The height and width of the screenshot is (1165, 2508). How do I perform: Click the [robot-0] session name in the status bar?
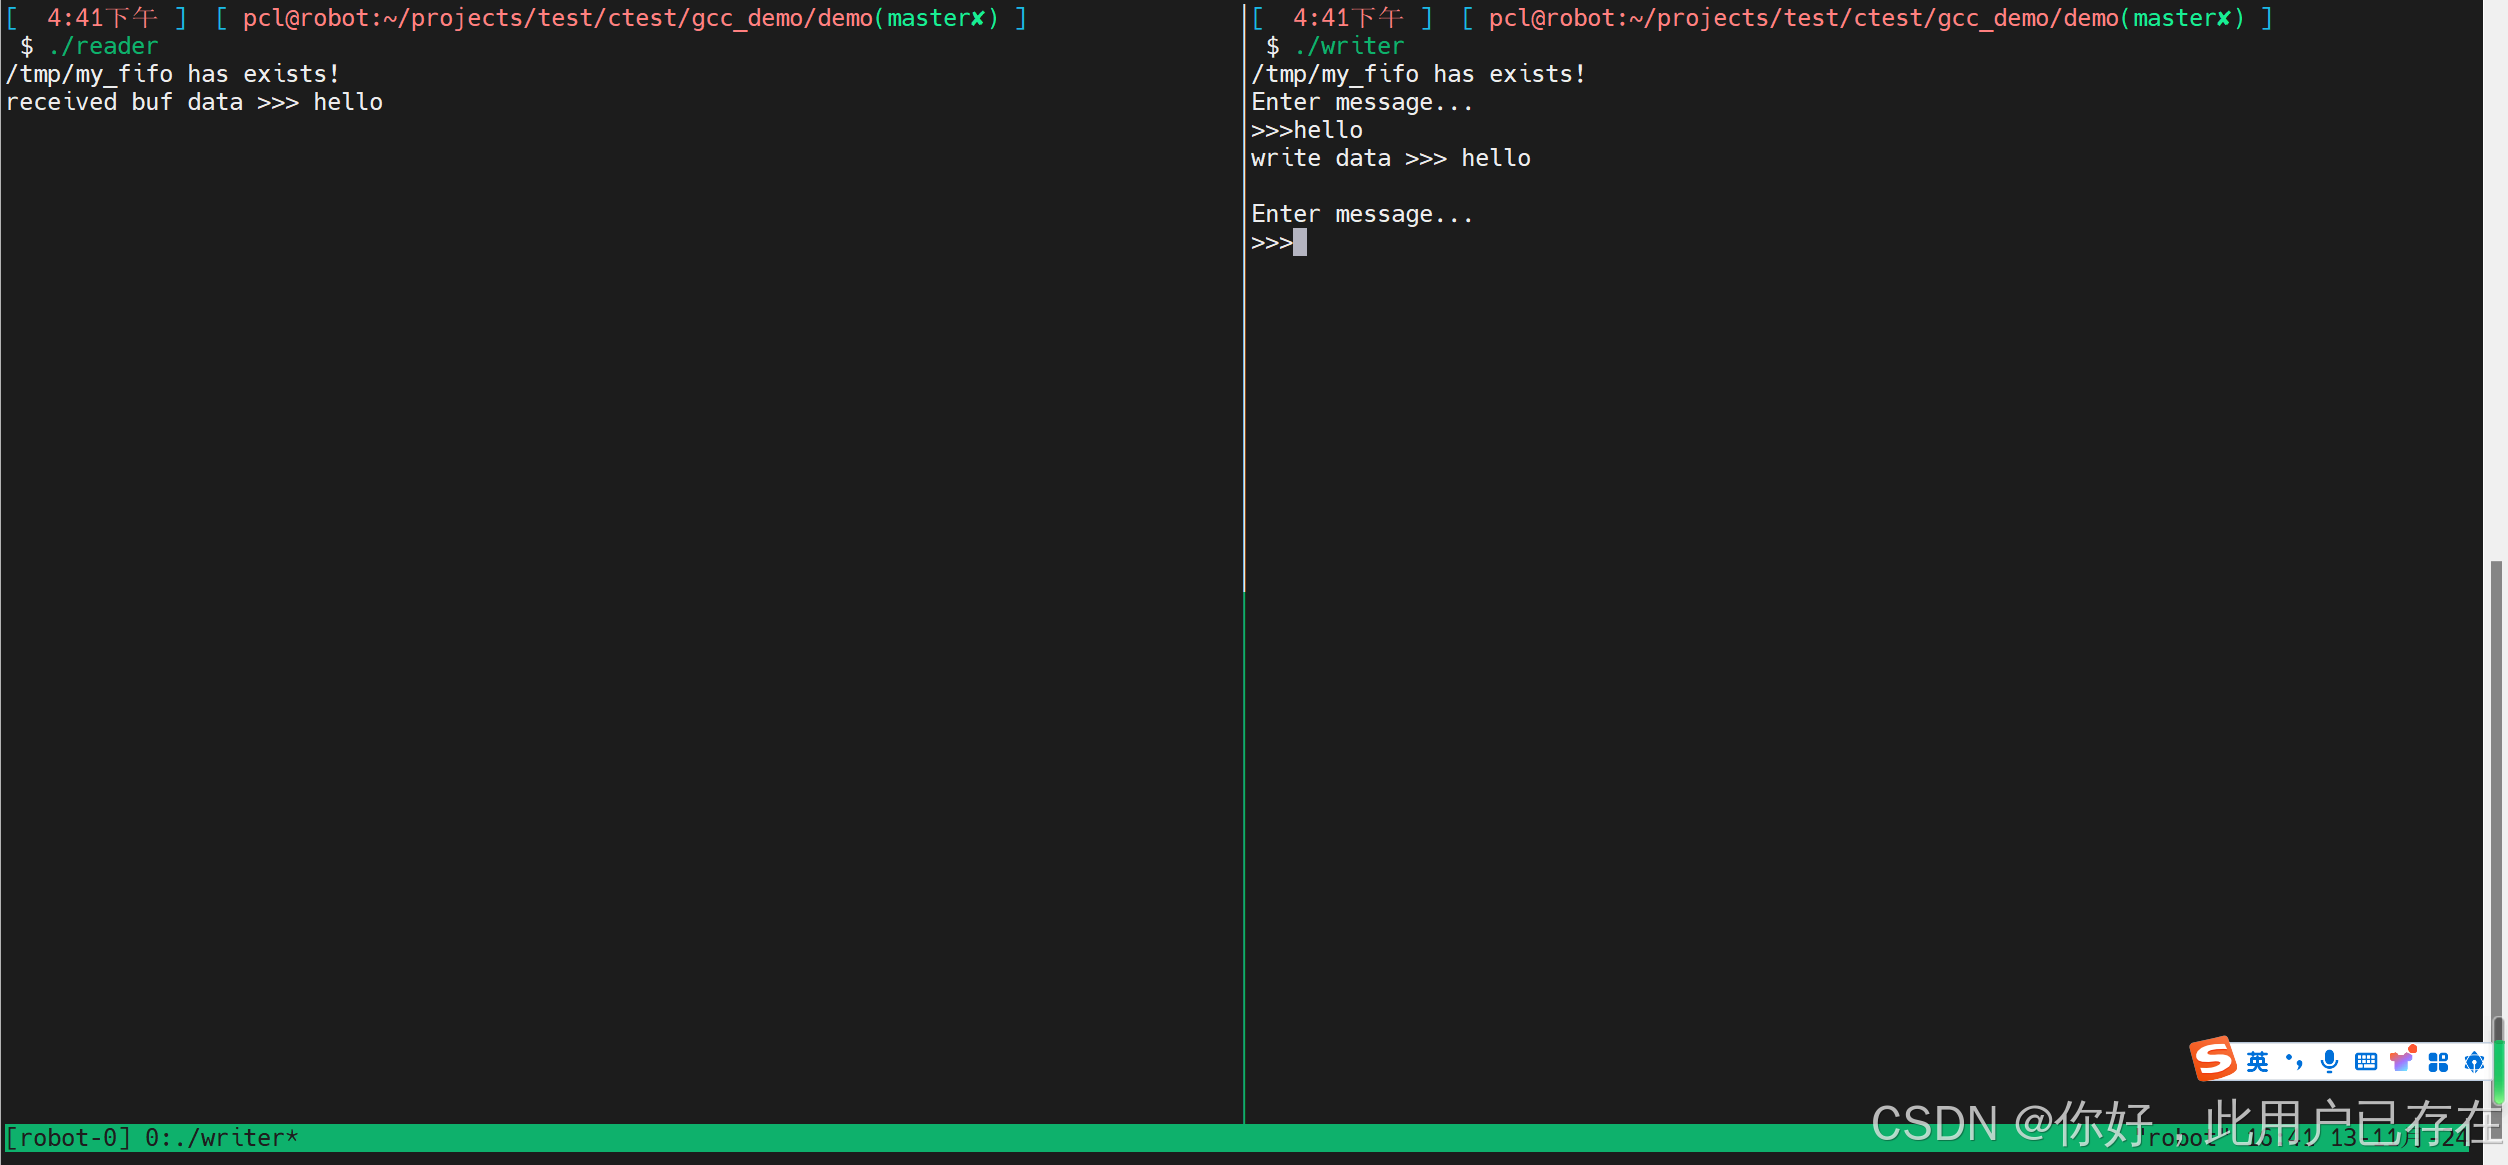point(68,1138)
